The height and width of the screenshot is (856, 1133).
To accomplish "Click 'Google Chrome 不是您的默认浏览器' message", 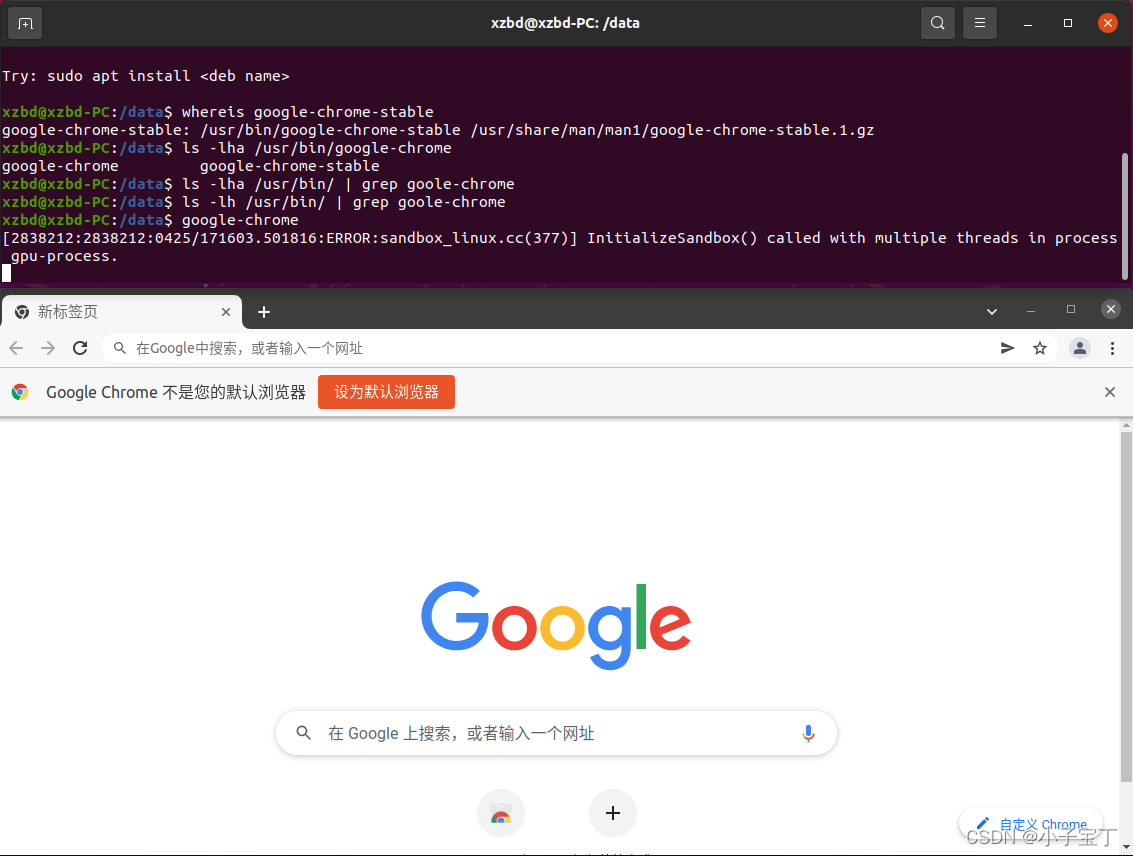I will click(176, 392).
